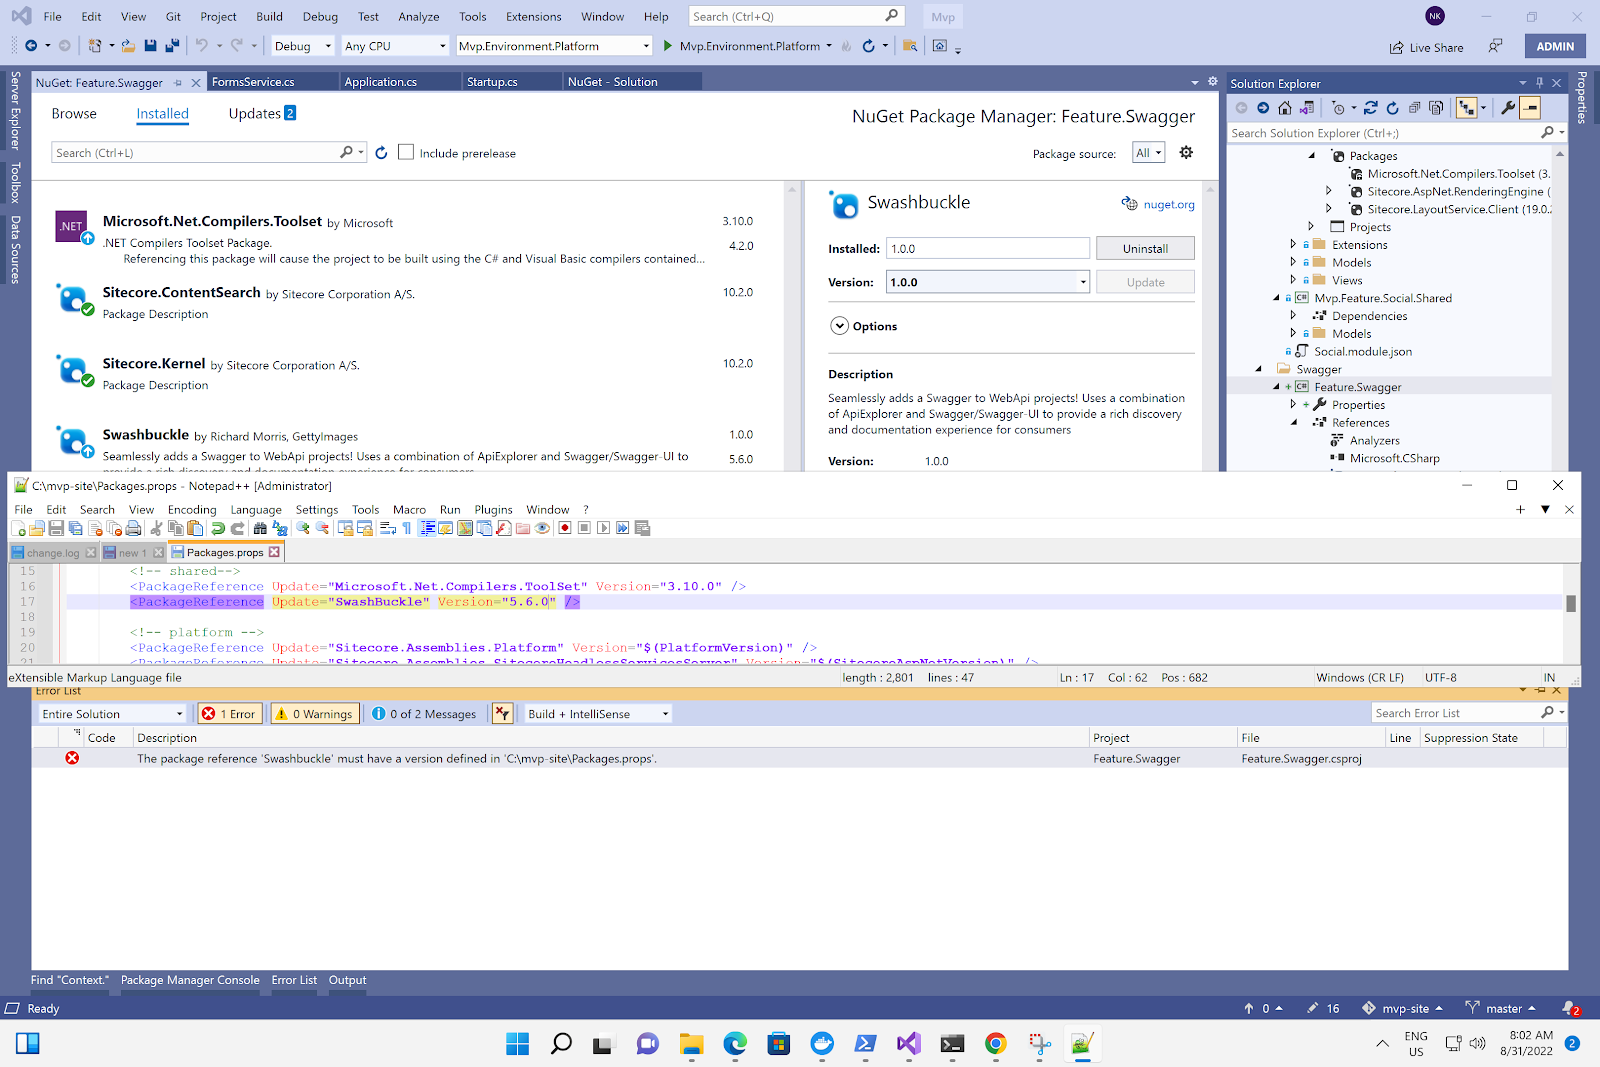Click New file icon in Notepad++ toolbar
This screenshot has height=1067, width=1600.
pyautogui.click(x=18, y=528)
